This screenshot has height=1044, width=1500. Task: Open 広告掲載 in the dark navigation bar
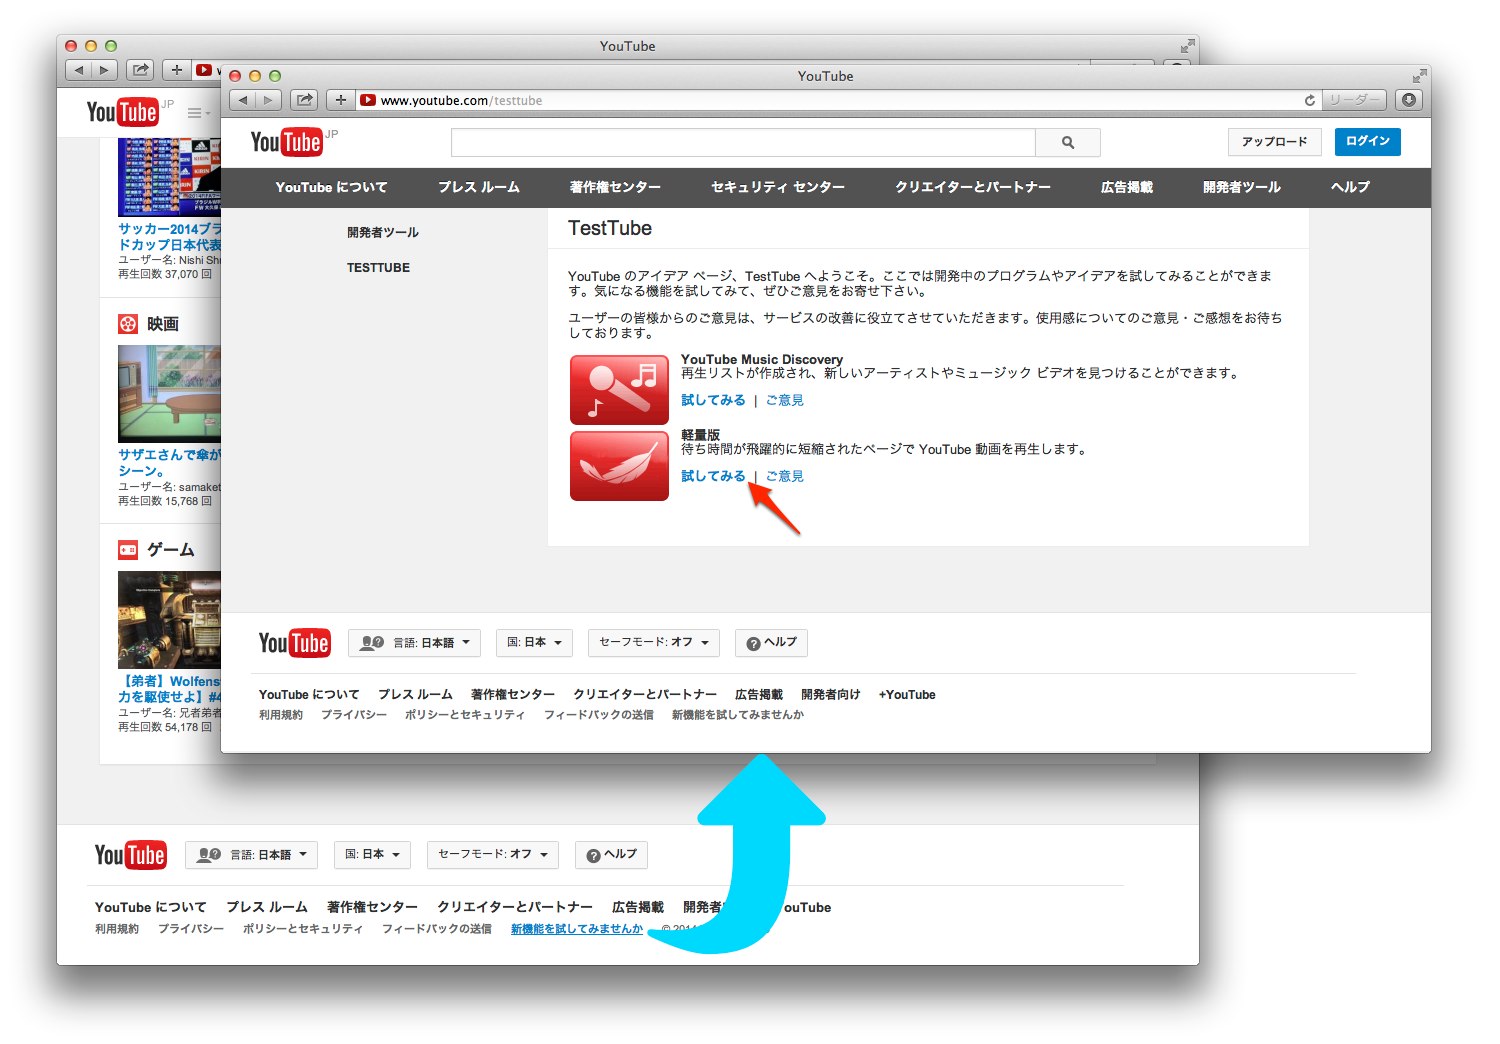(1127, 187)
